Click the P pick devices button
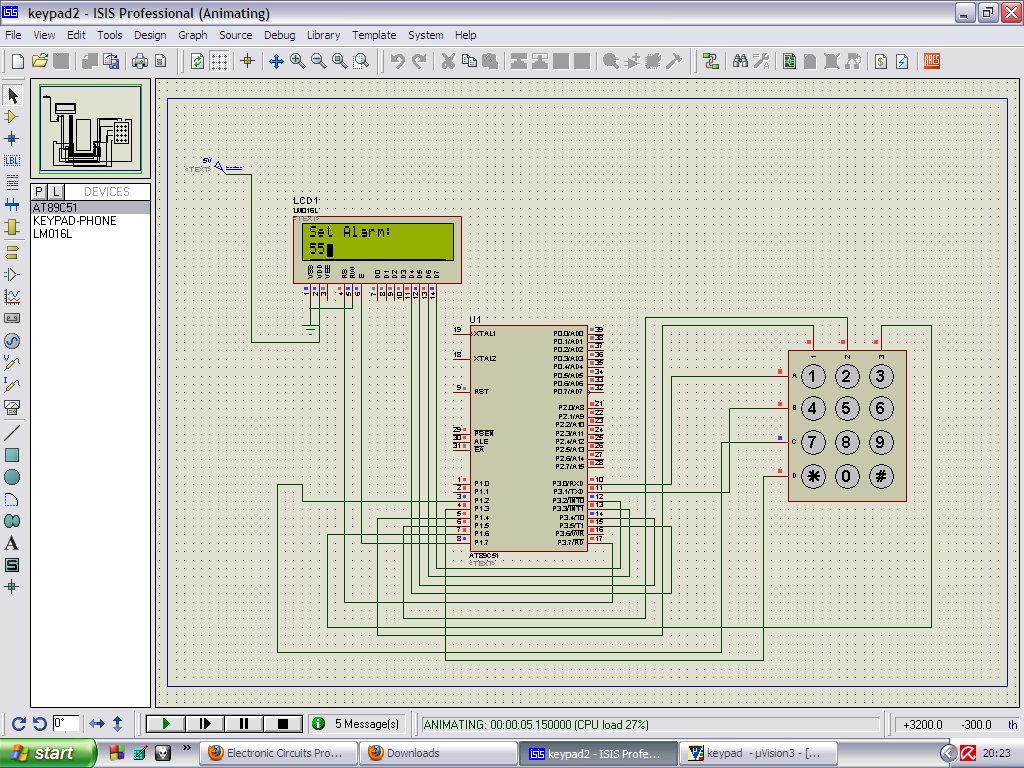The height and width of the screenshot is (768, 1024). pyautogui.click(x=39, y=191)
